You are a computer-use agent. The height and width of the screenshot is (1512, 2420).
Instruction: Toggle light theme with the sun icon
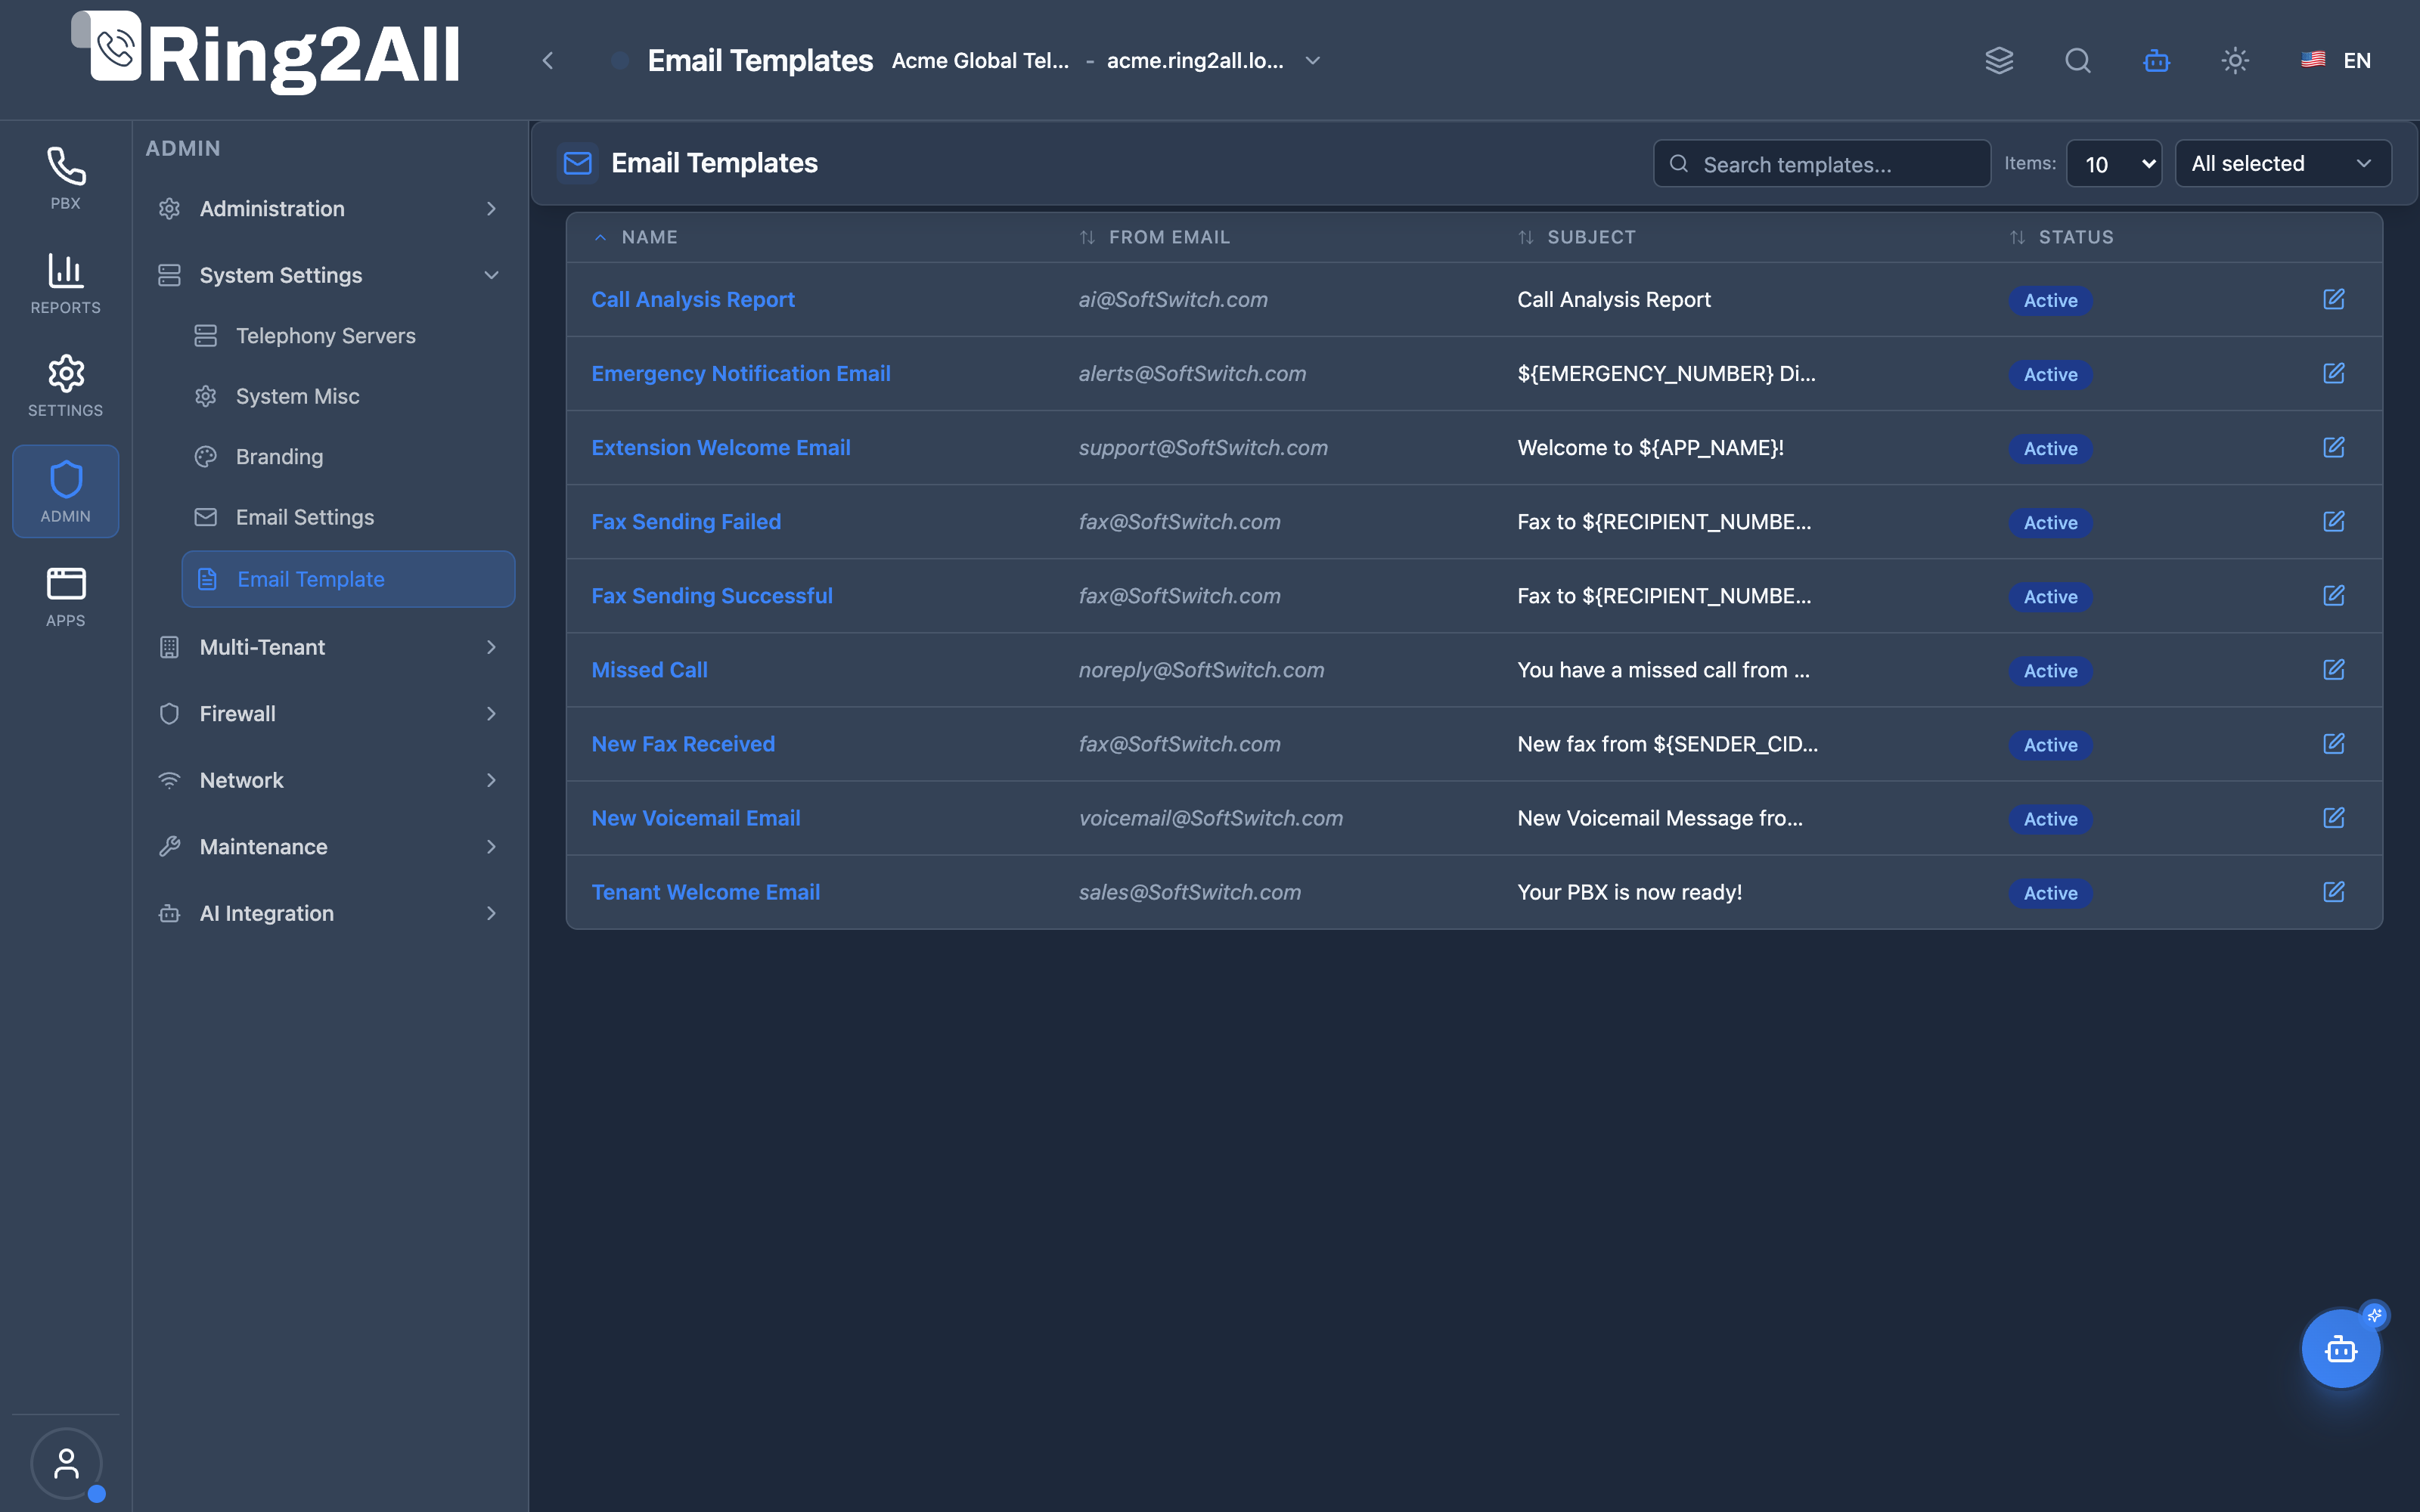[x=2235, y=60]
